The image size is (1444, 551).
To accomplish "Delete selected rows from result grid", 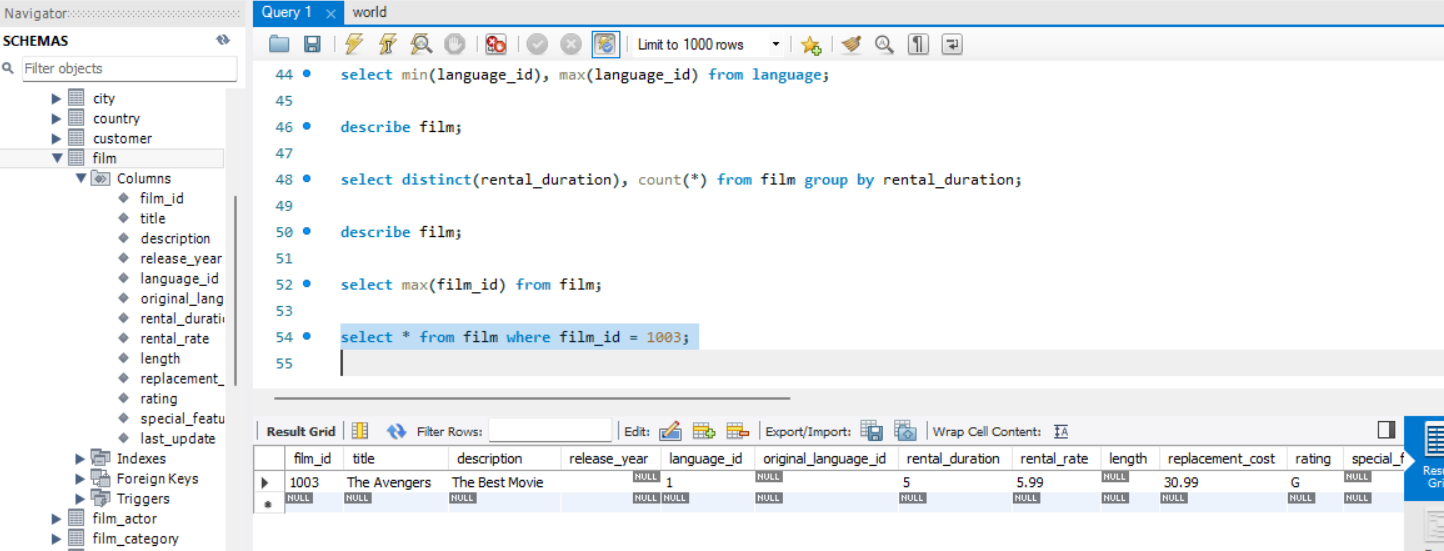I will pos(738,431).
